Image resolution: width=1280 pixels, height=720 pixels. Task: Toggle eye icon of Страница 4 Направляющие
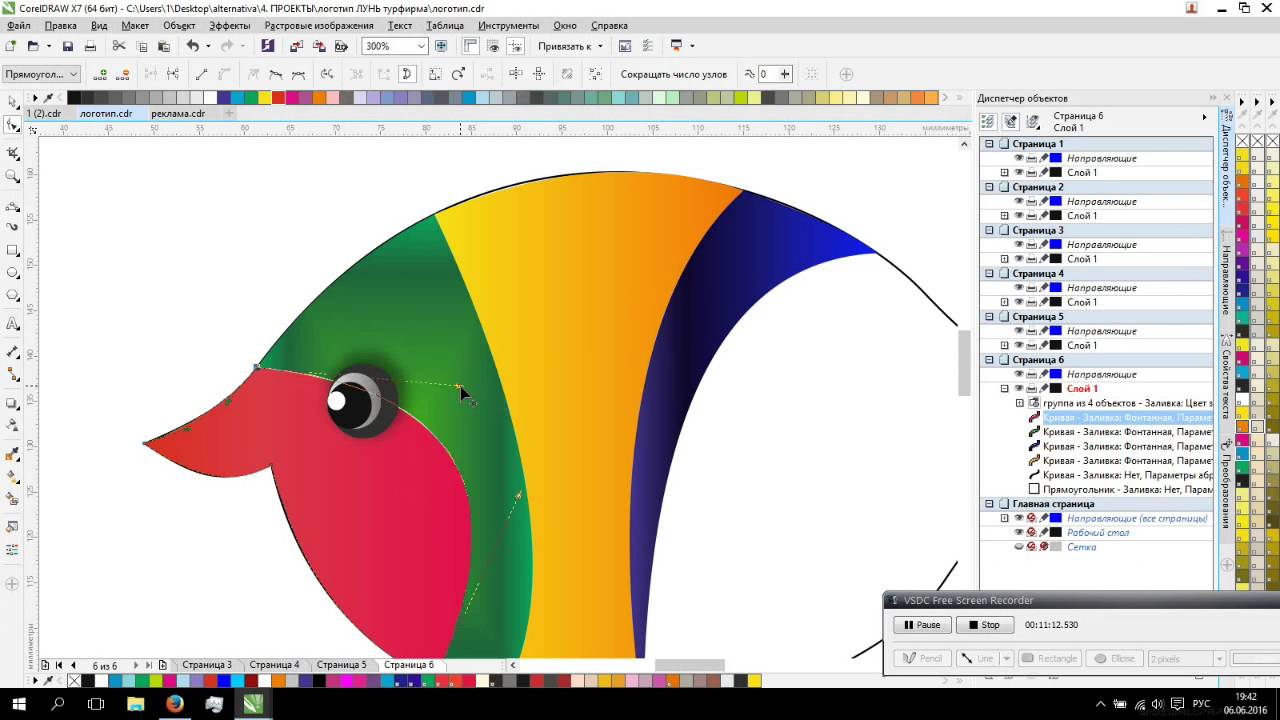1019,288
